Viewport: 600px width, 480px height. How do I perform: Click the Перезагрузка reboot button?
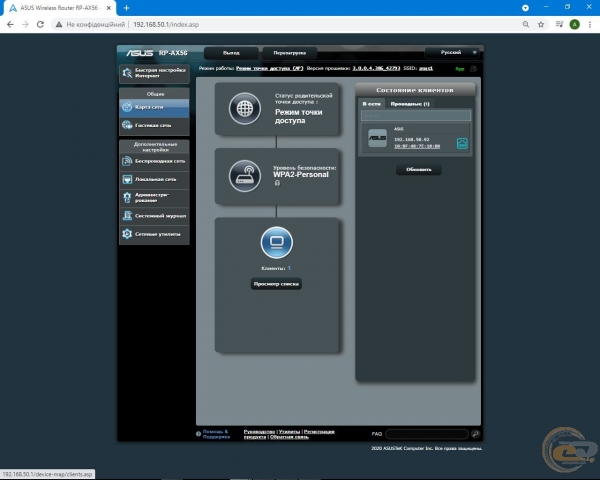coord(289,53)
